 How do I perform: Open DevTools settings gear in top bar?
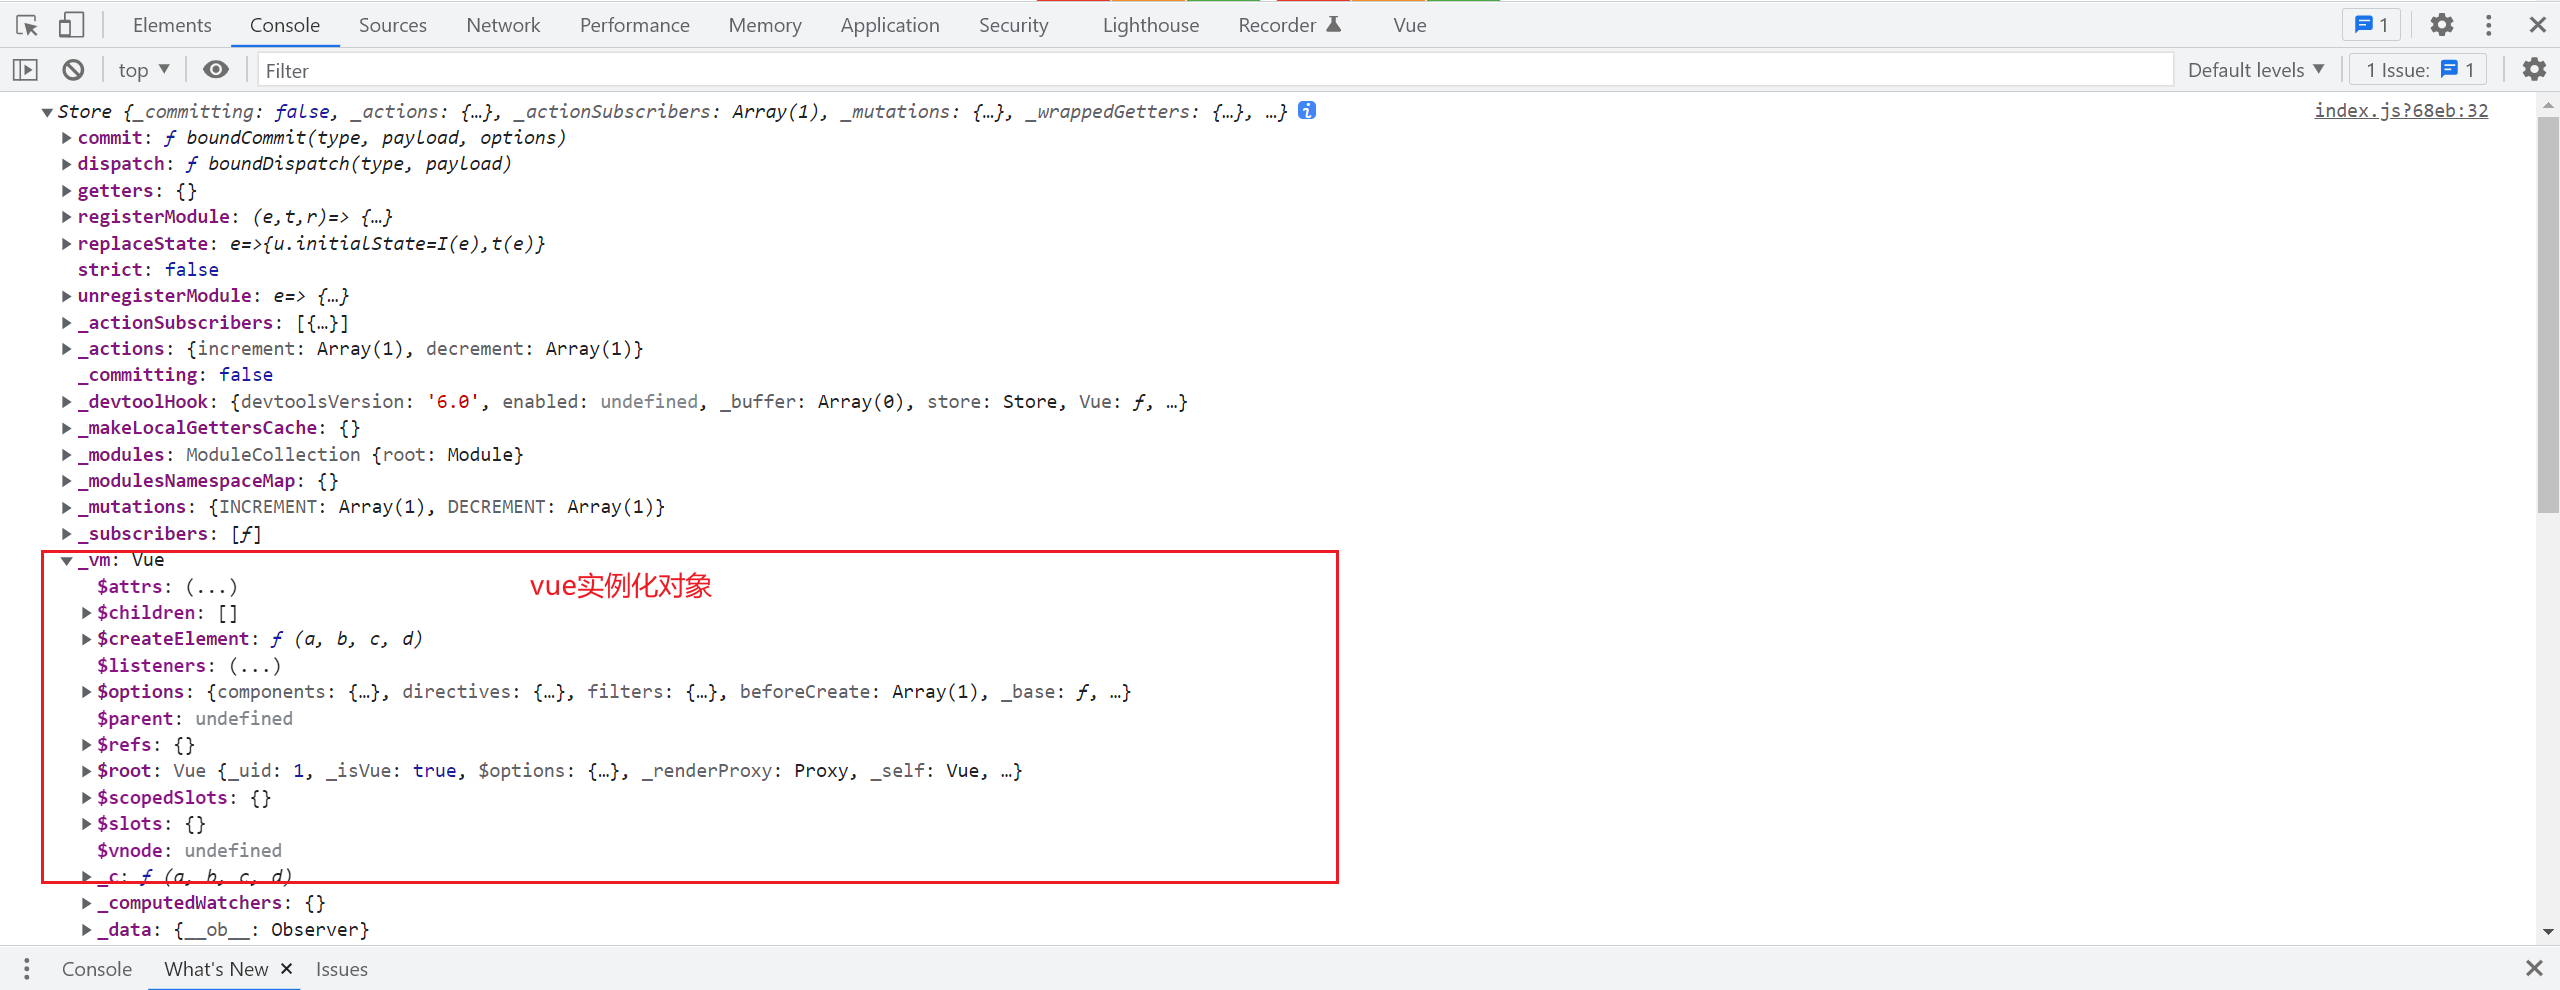[2442, 25]
